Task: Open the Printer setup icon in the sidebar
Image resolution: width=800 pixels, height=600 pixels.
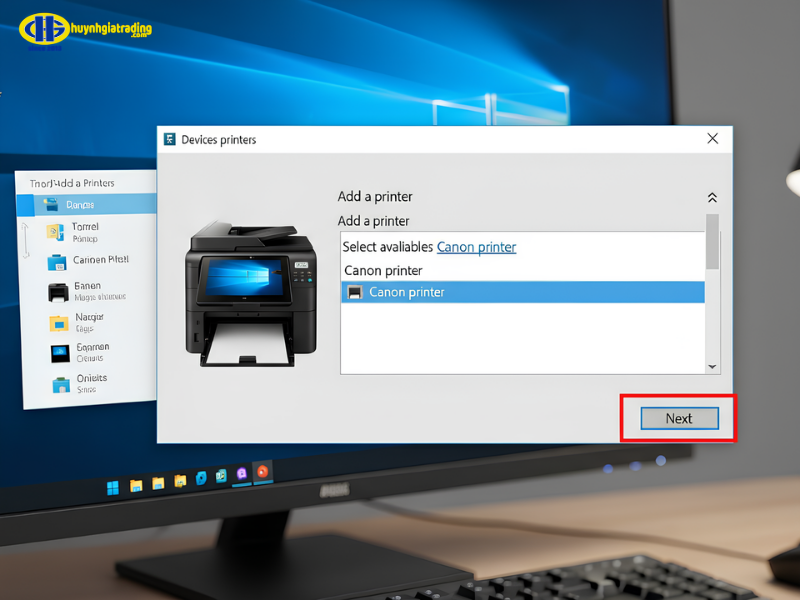Action: tap(54, 232)
